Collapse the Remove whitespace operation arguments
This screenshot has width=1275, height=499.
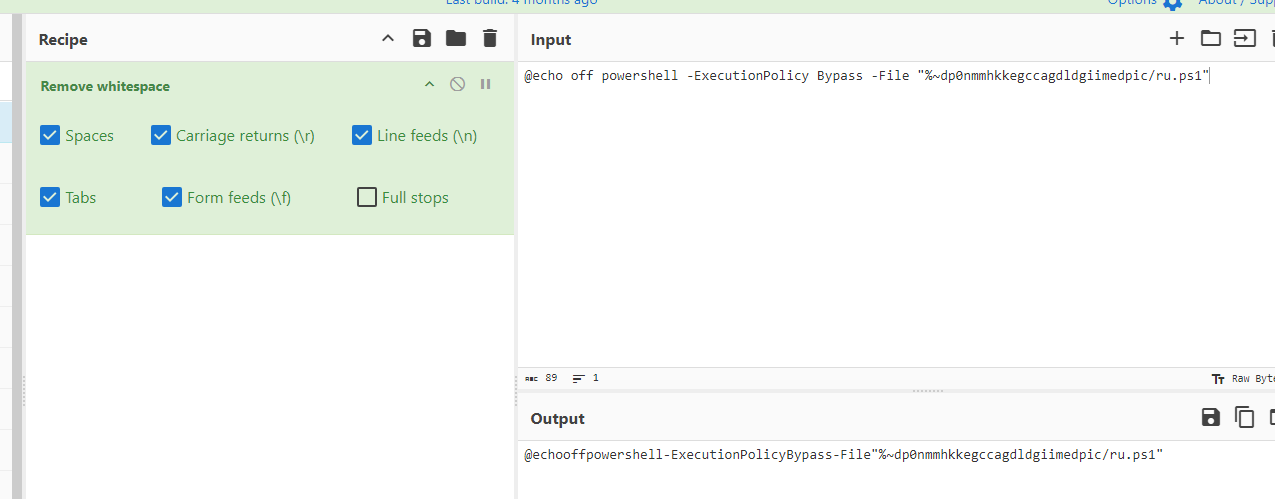(430, 85)
